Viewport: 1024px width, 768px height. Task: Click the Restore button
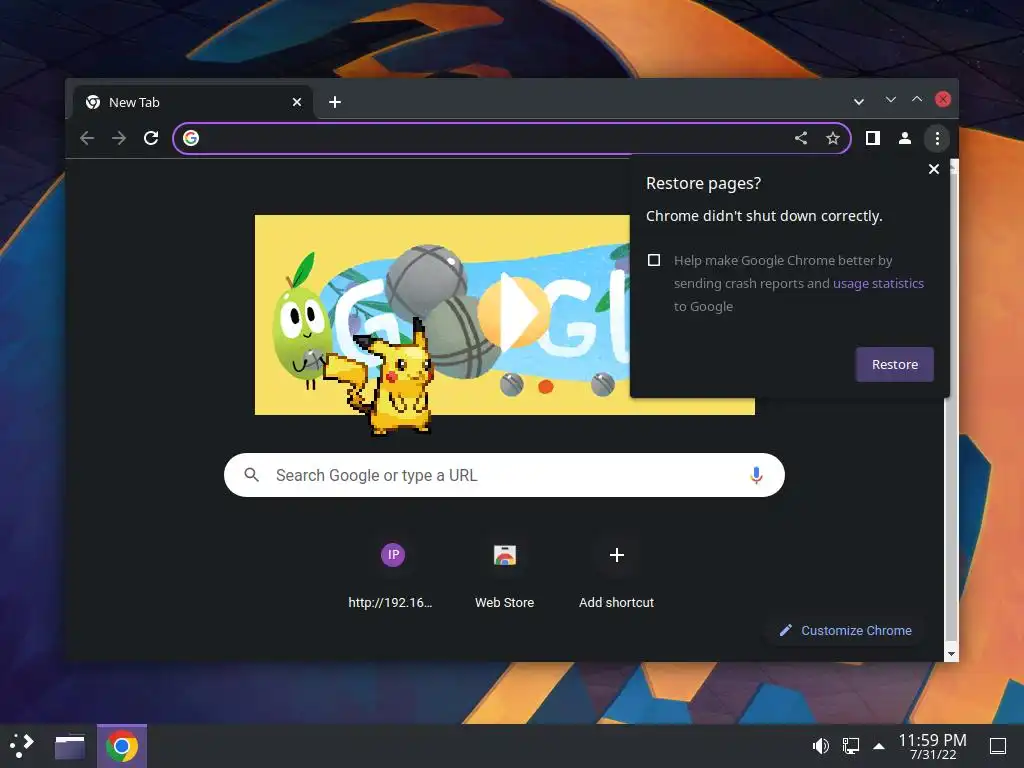click(x=895, y=364)
